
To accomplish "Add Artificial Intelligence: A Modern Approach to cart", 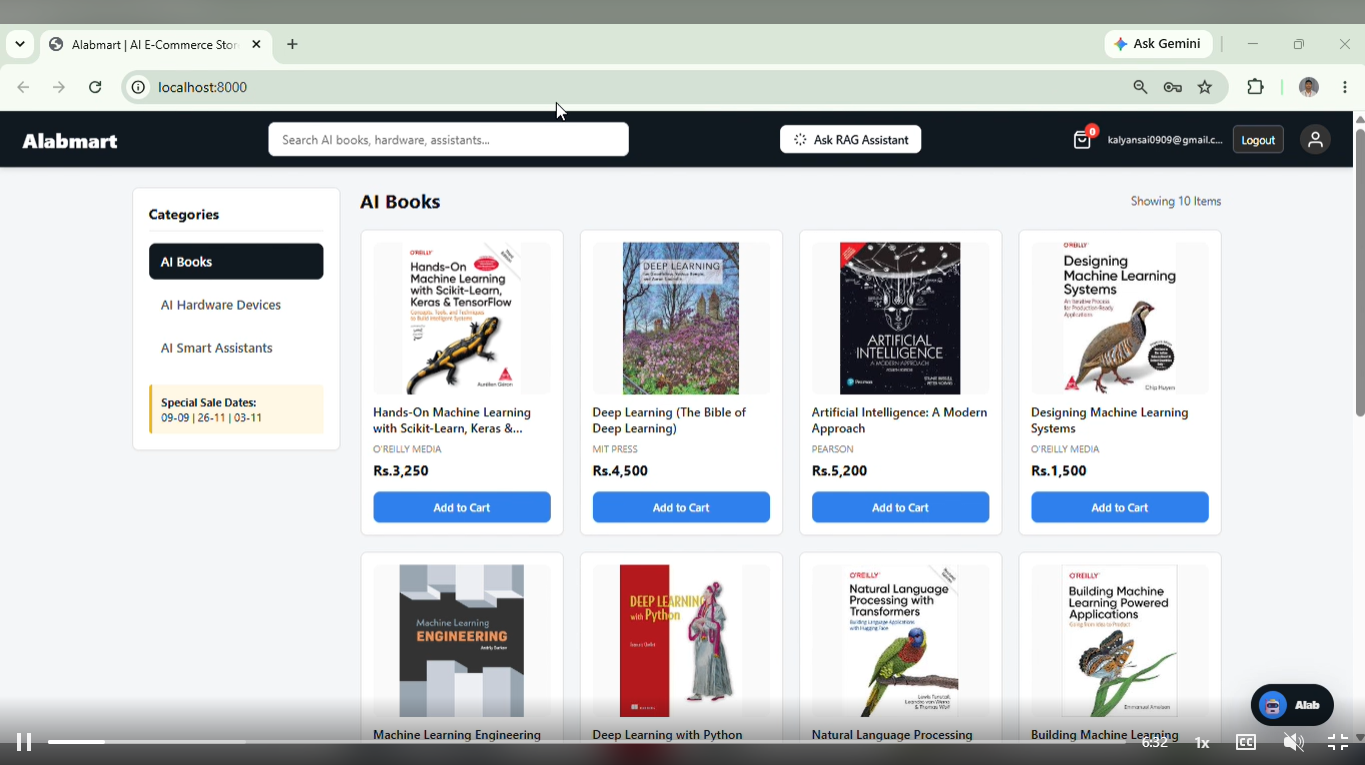I will click(x=900, y=507).
